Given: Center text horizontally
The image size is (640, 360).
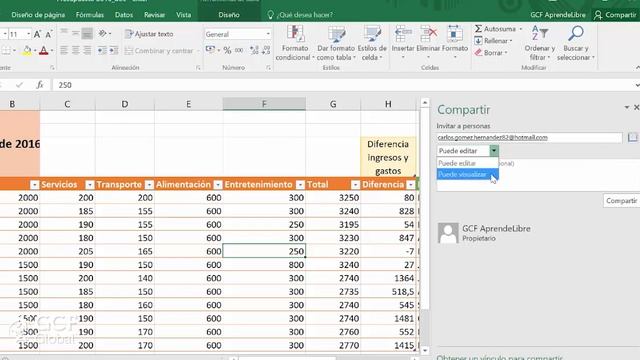Looking at the screenshot, I should [x=76, y=51].
